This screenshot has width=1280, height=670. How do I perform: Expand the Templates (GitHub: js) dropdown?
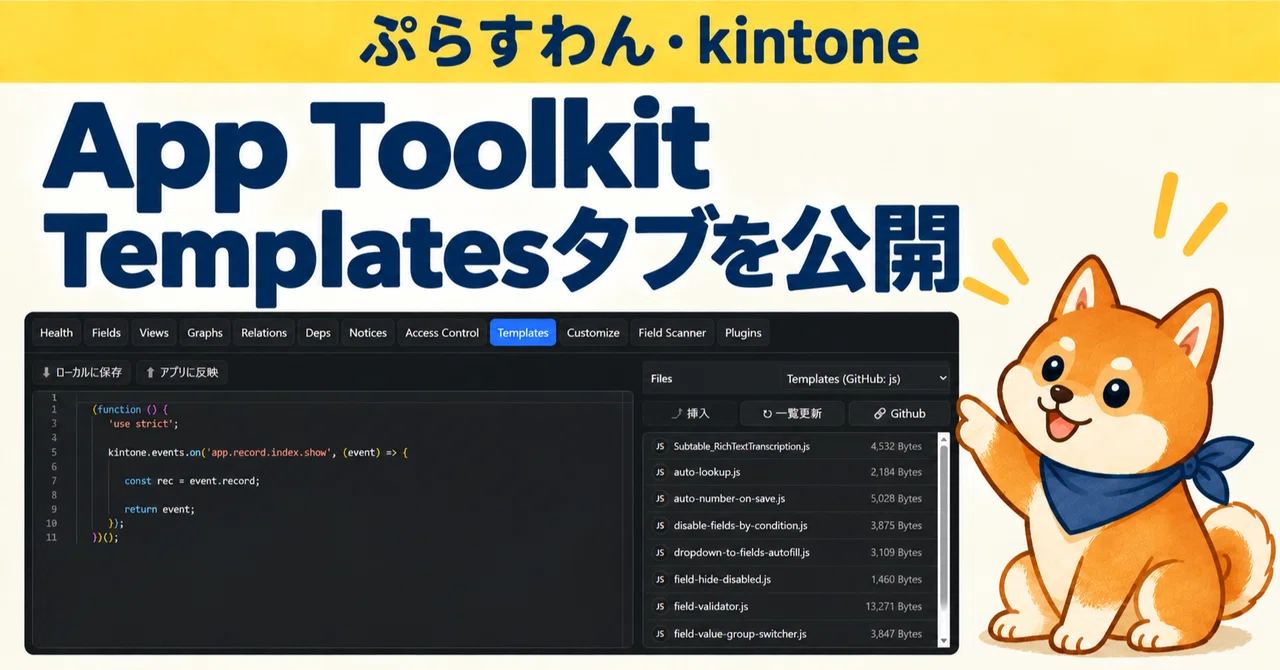[865, 379]
